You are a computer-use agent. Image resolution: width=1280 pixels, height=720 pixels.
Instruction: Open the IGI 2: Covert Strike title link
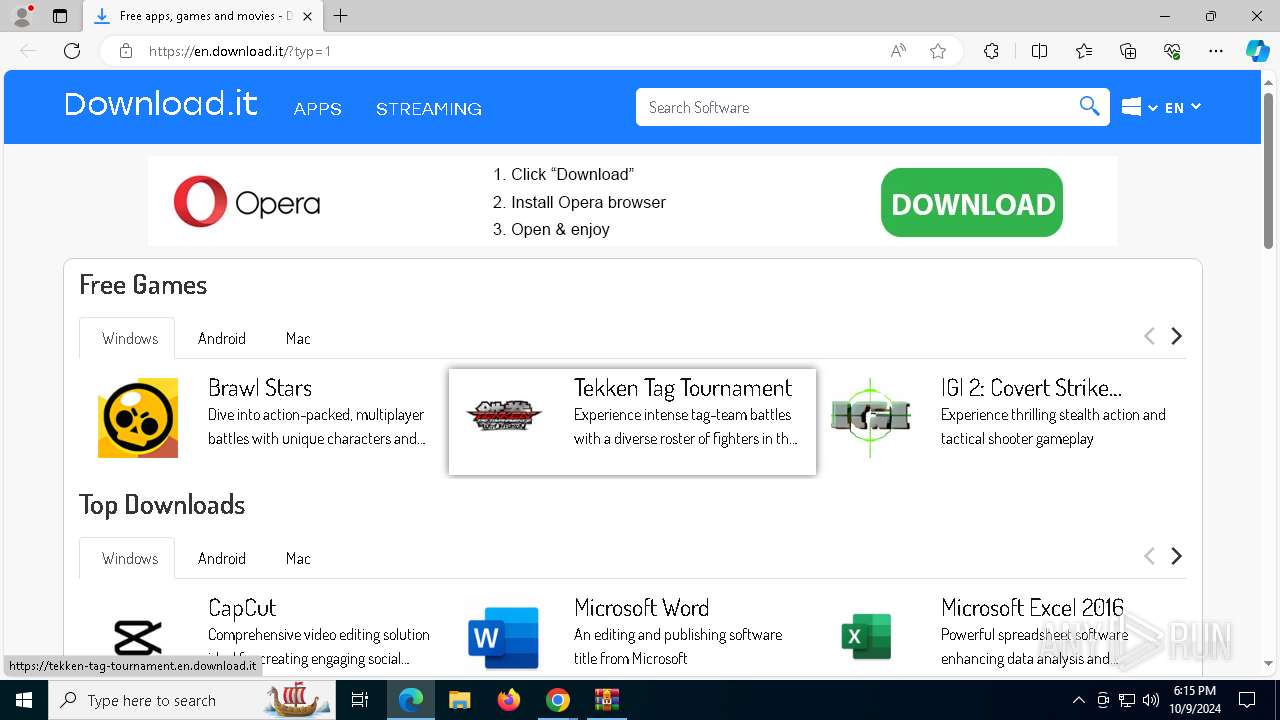click(1031, 388)
